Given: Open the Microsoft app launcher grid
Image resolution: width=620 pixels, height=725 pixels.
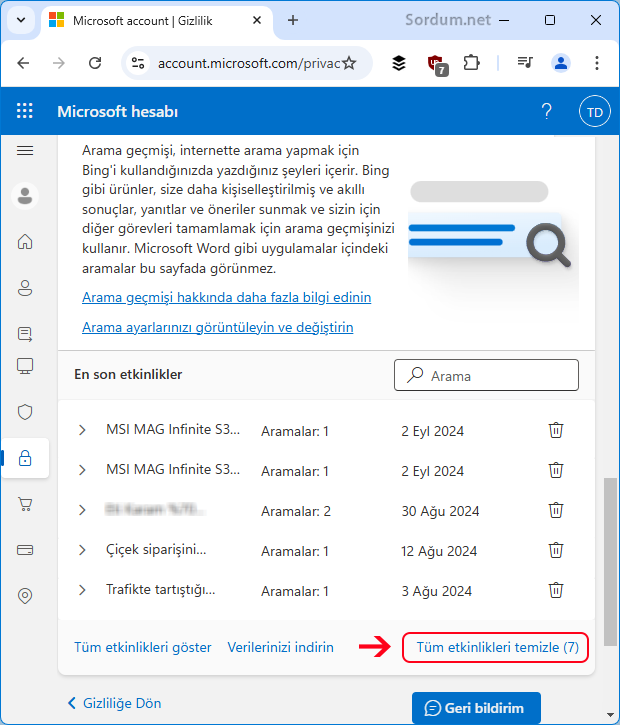Looking at the screenshot, I should click(x=25, y=111).
